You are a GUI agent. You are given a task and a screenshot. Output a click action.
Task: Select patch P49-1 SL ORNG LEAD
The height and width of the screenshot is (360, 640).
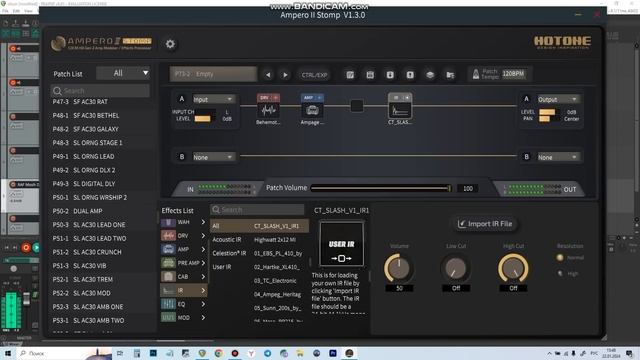tap(102, 156)
